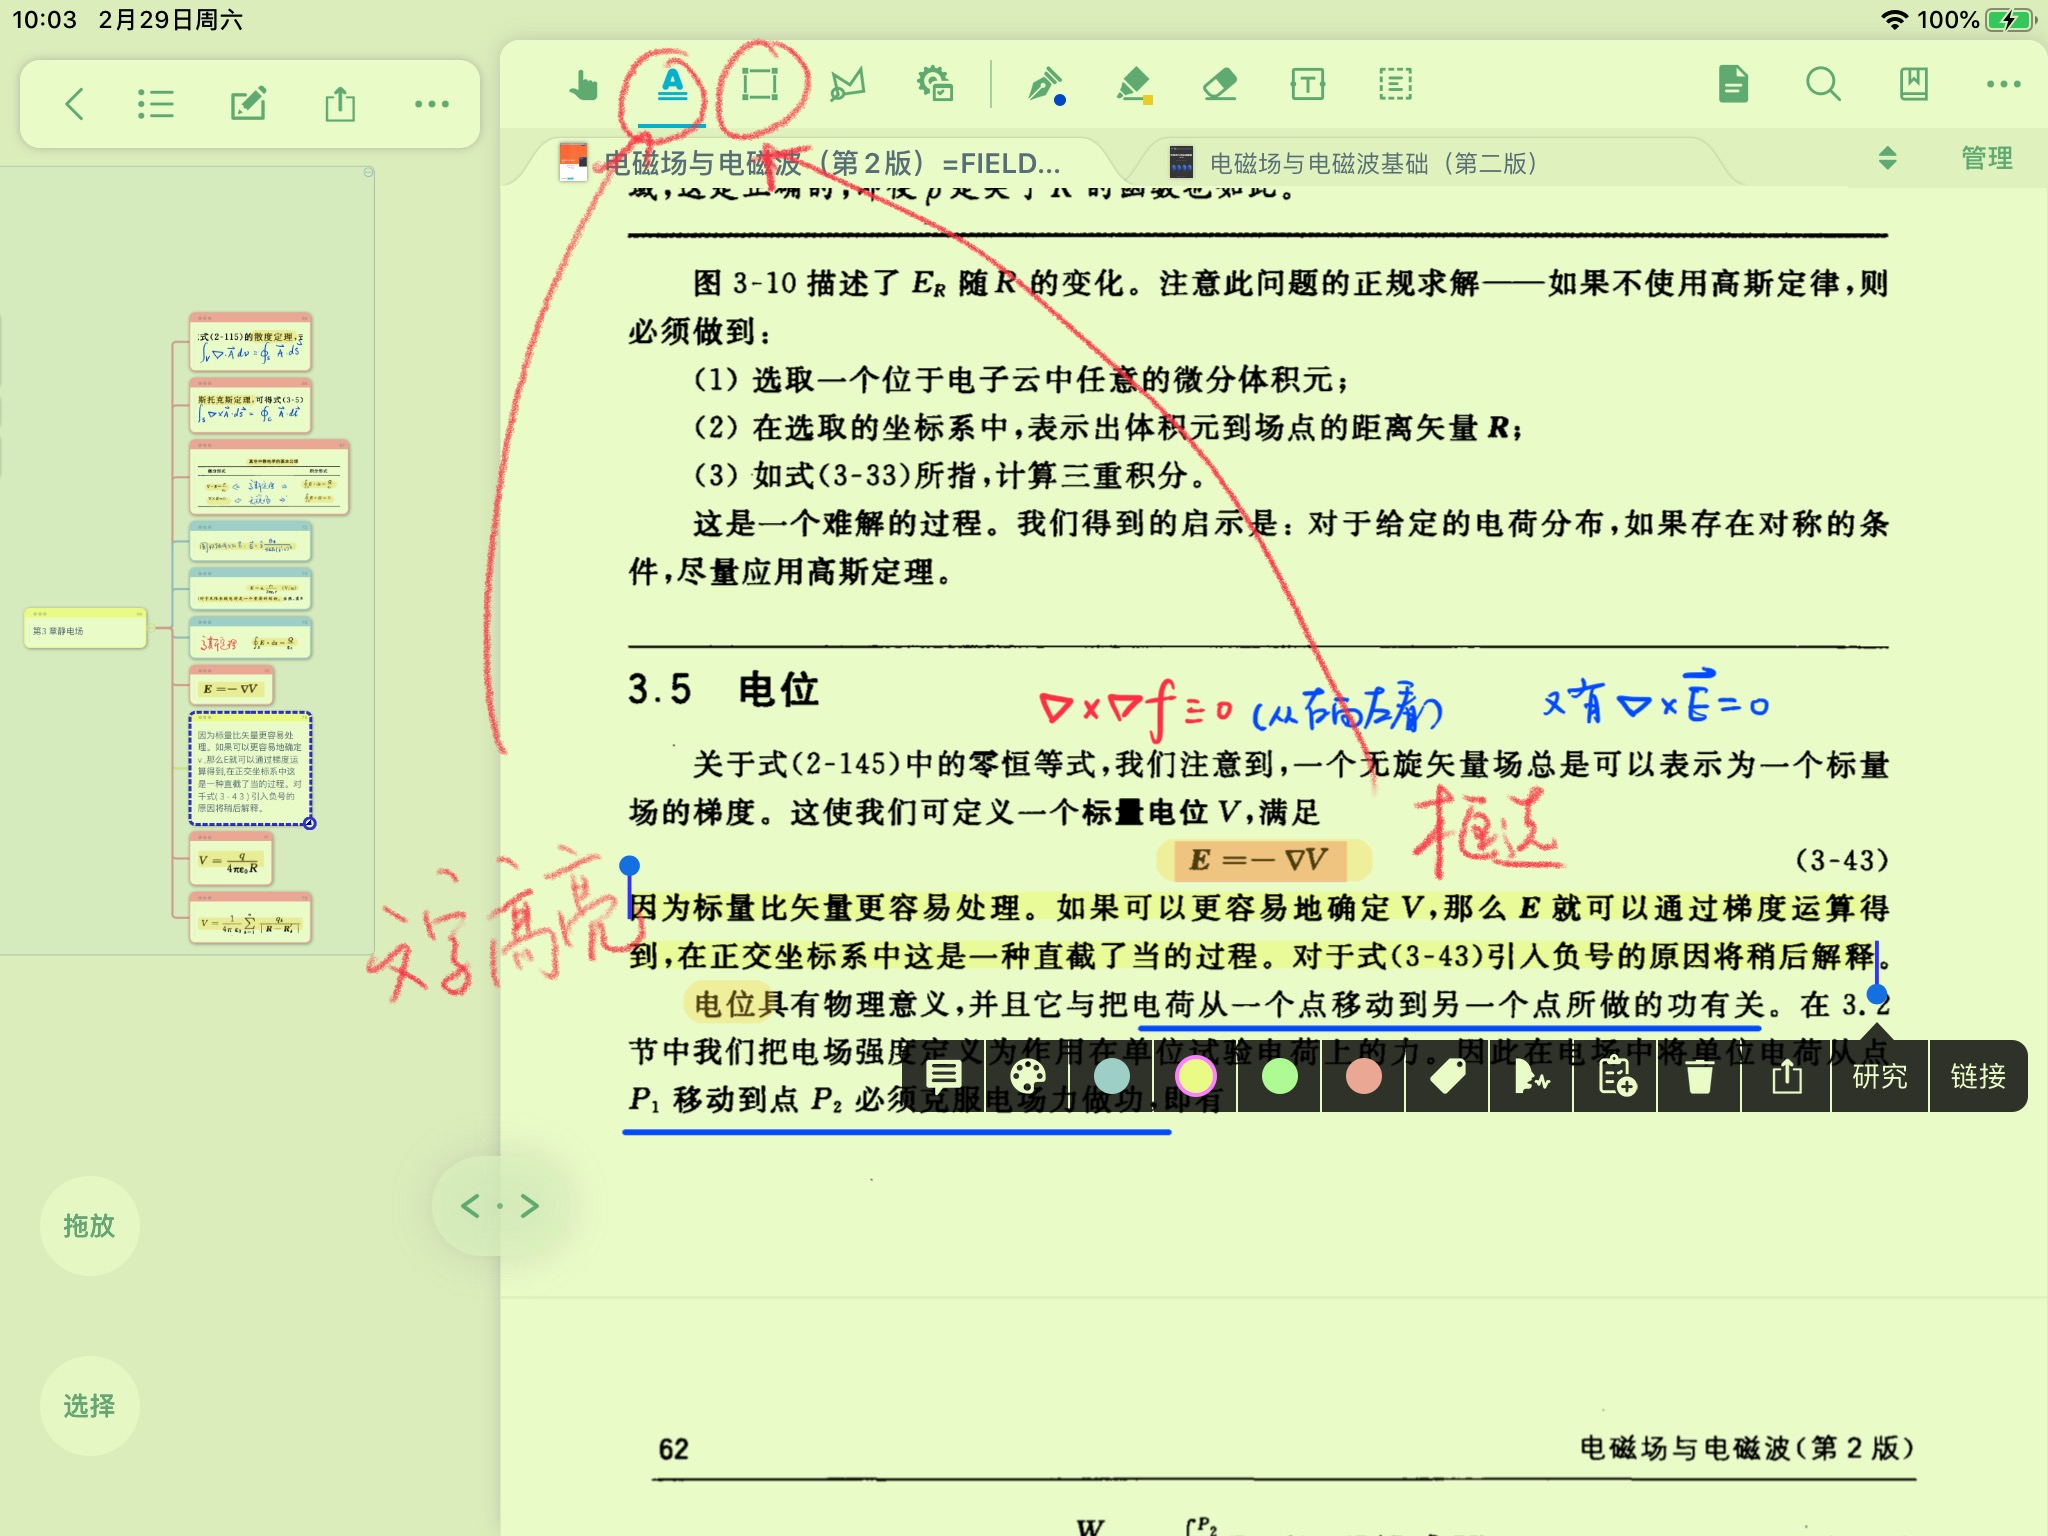This screenshot has width=2048, height=1536.
Task: Select the rectangle excerpt tool
Action: [760, 87]
